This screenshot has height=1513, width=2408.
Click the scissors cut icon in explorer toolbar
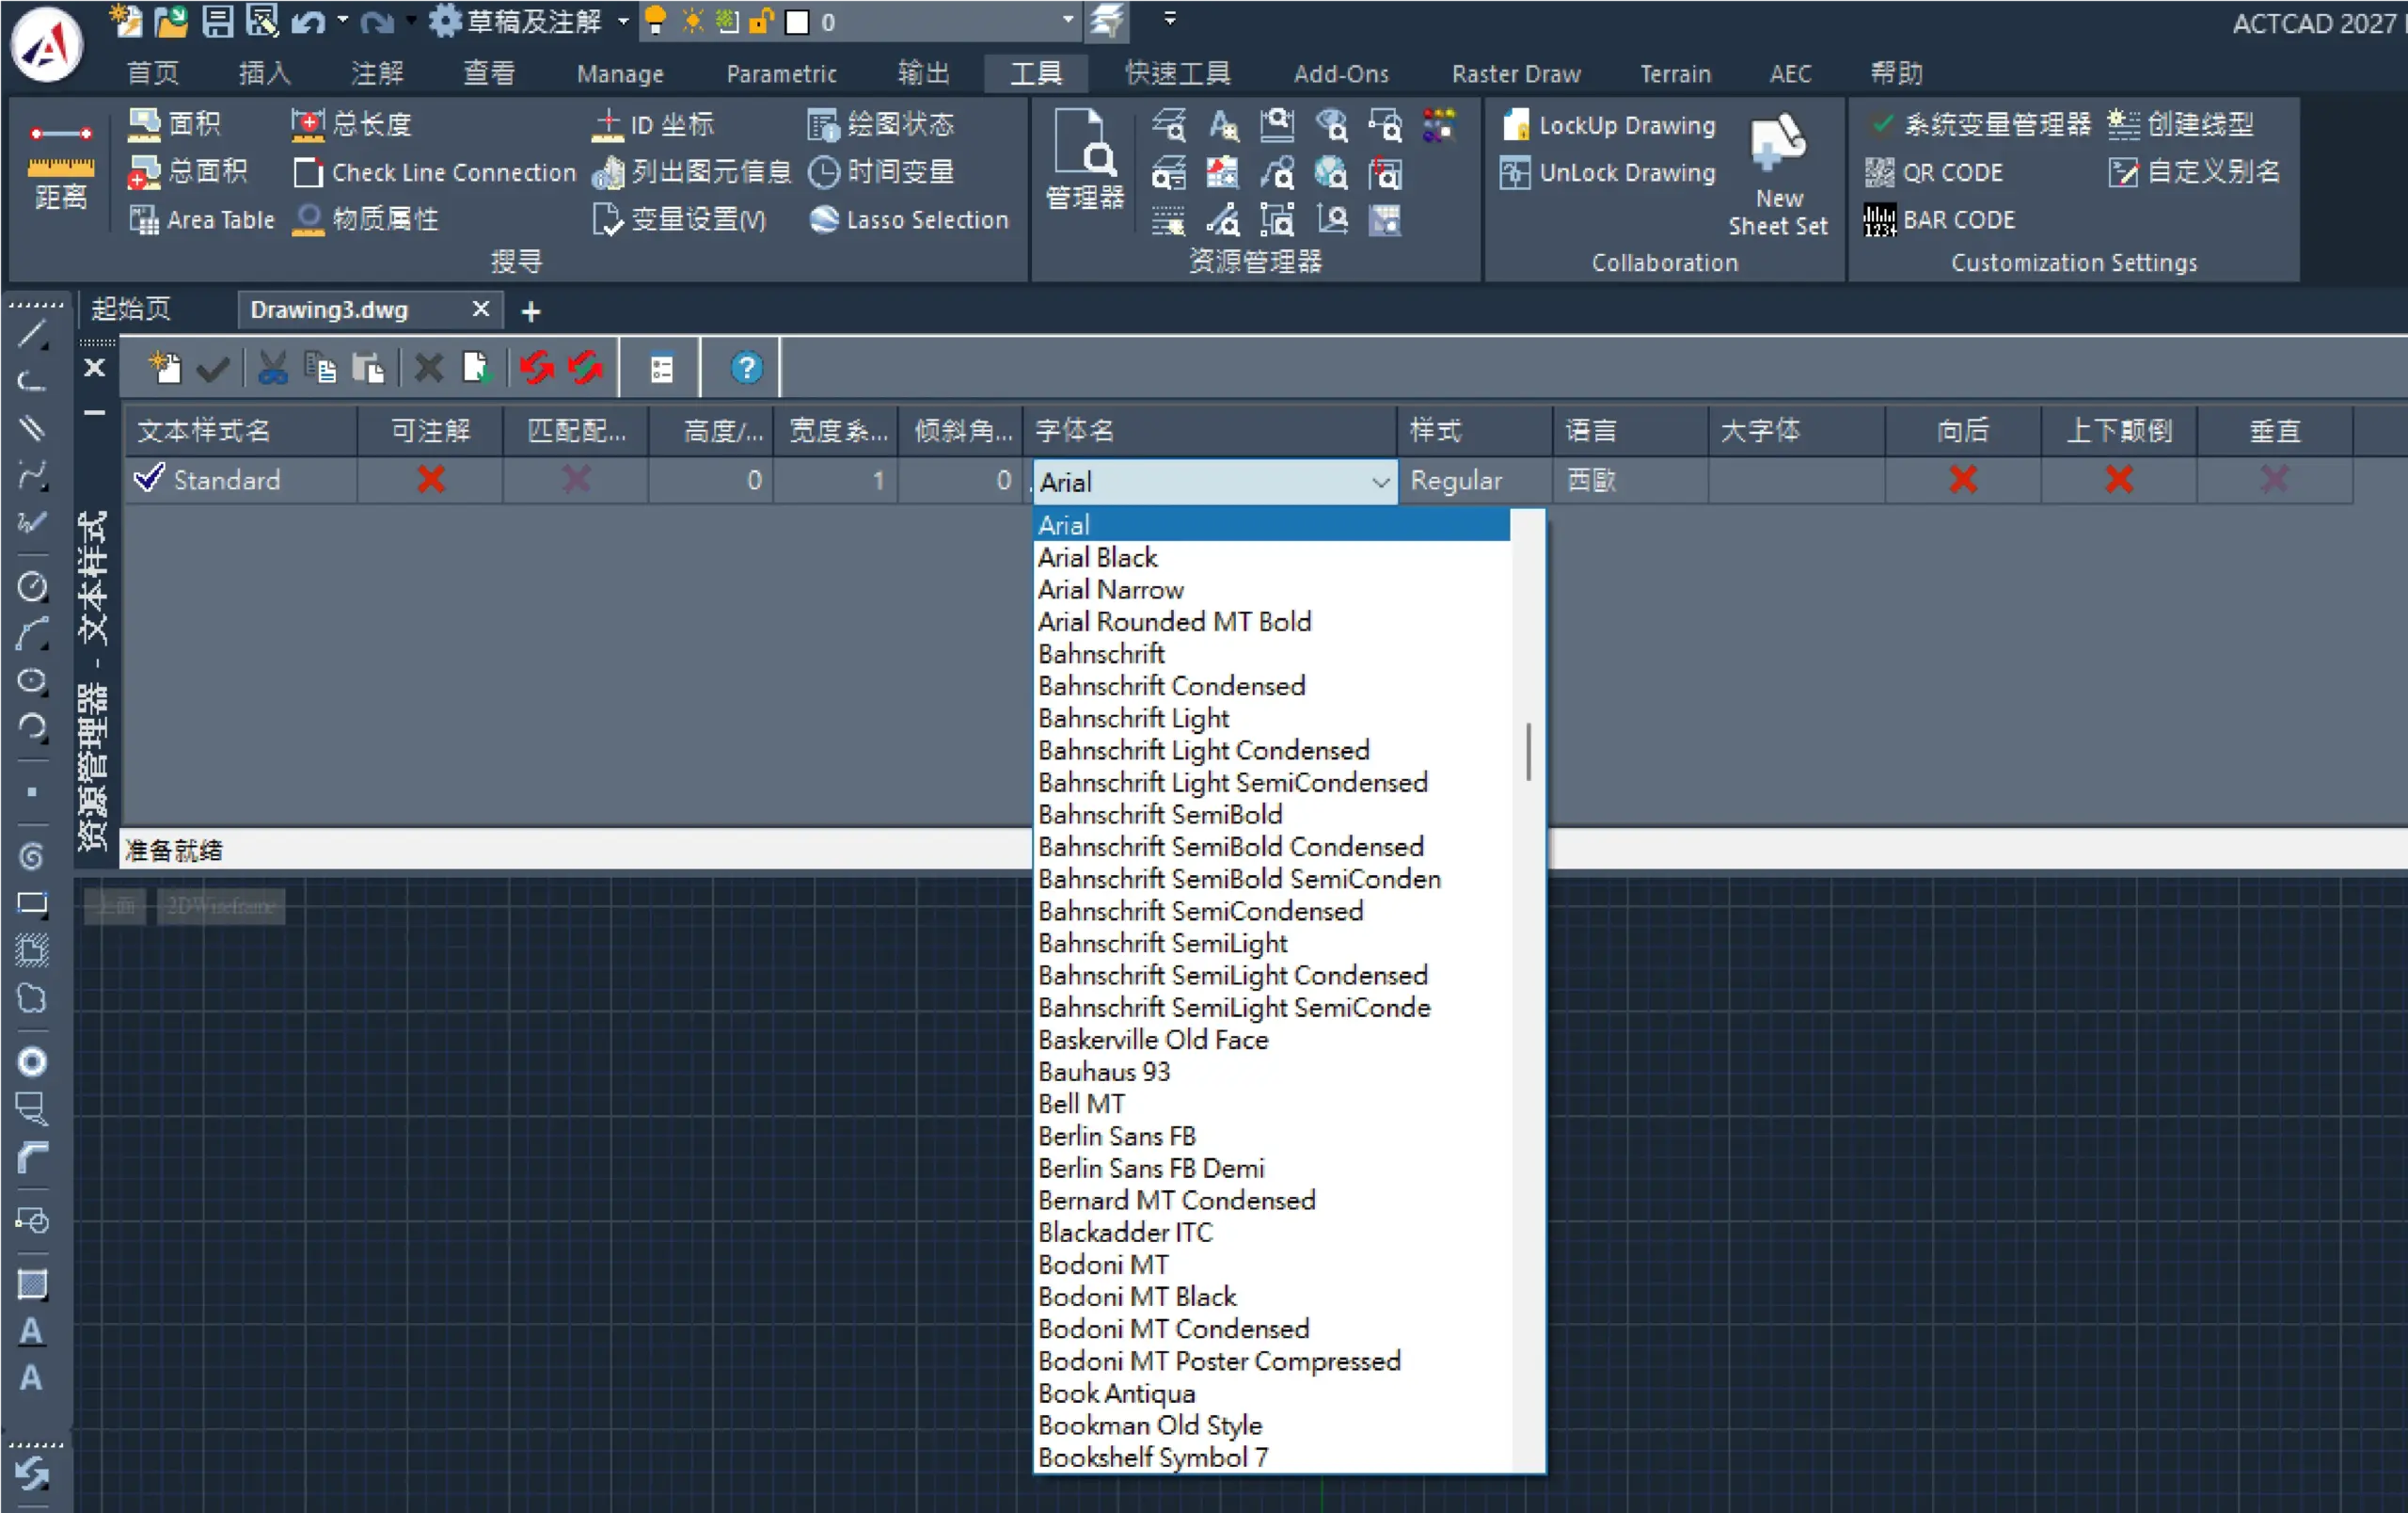pos(272,368)
